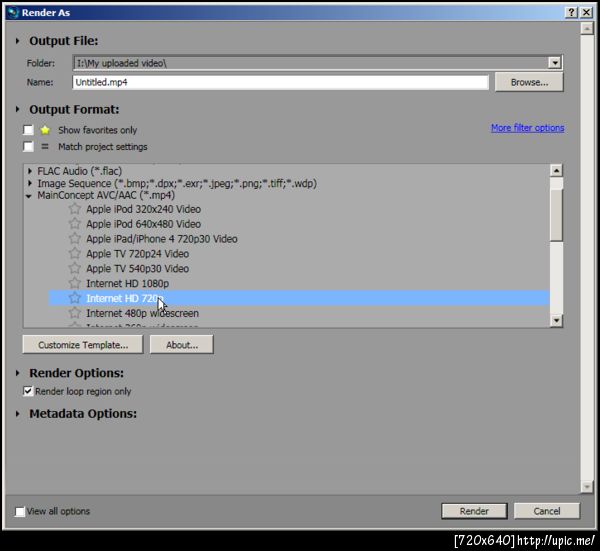The height and width of the screenshot is (551, 600).
Task: Select Apple iPad/iPhone 4 720p30 Video
Action: tap(161, 239)
